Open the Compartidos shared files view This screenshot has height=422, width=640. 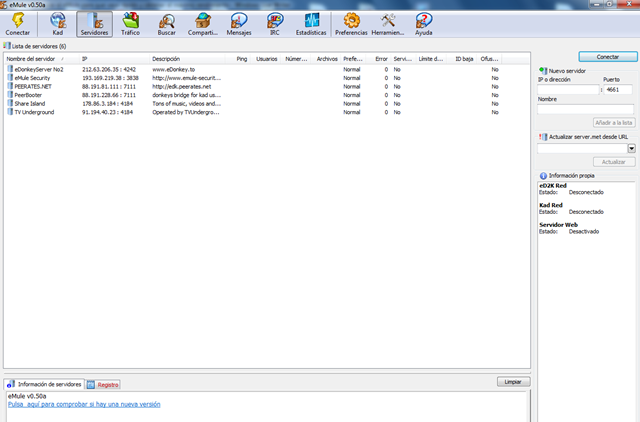click(x=202, y=24)
